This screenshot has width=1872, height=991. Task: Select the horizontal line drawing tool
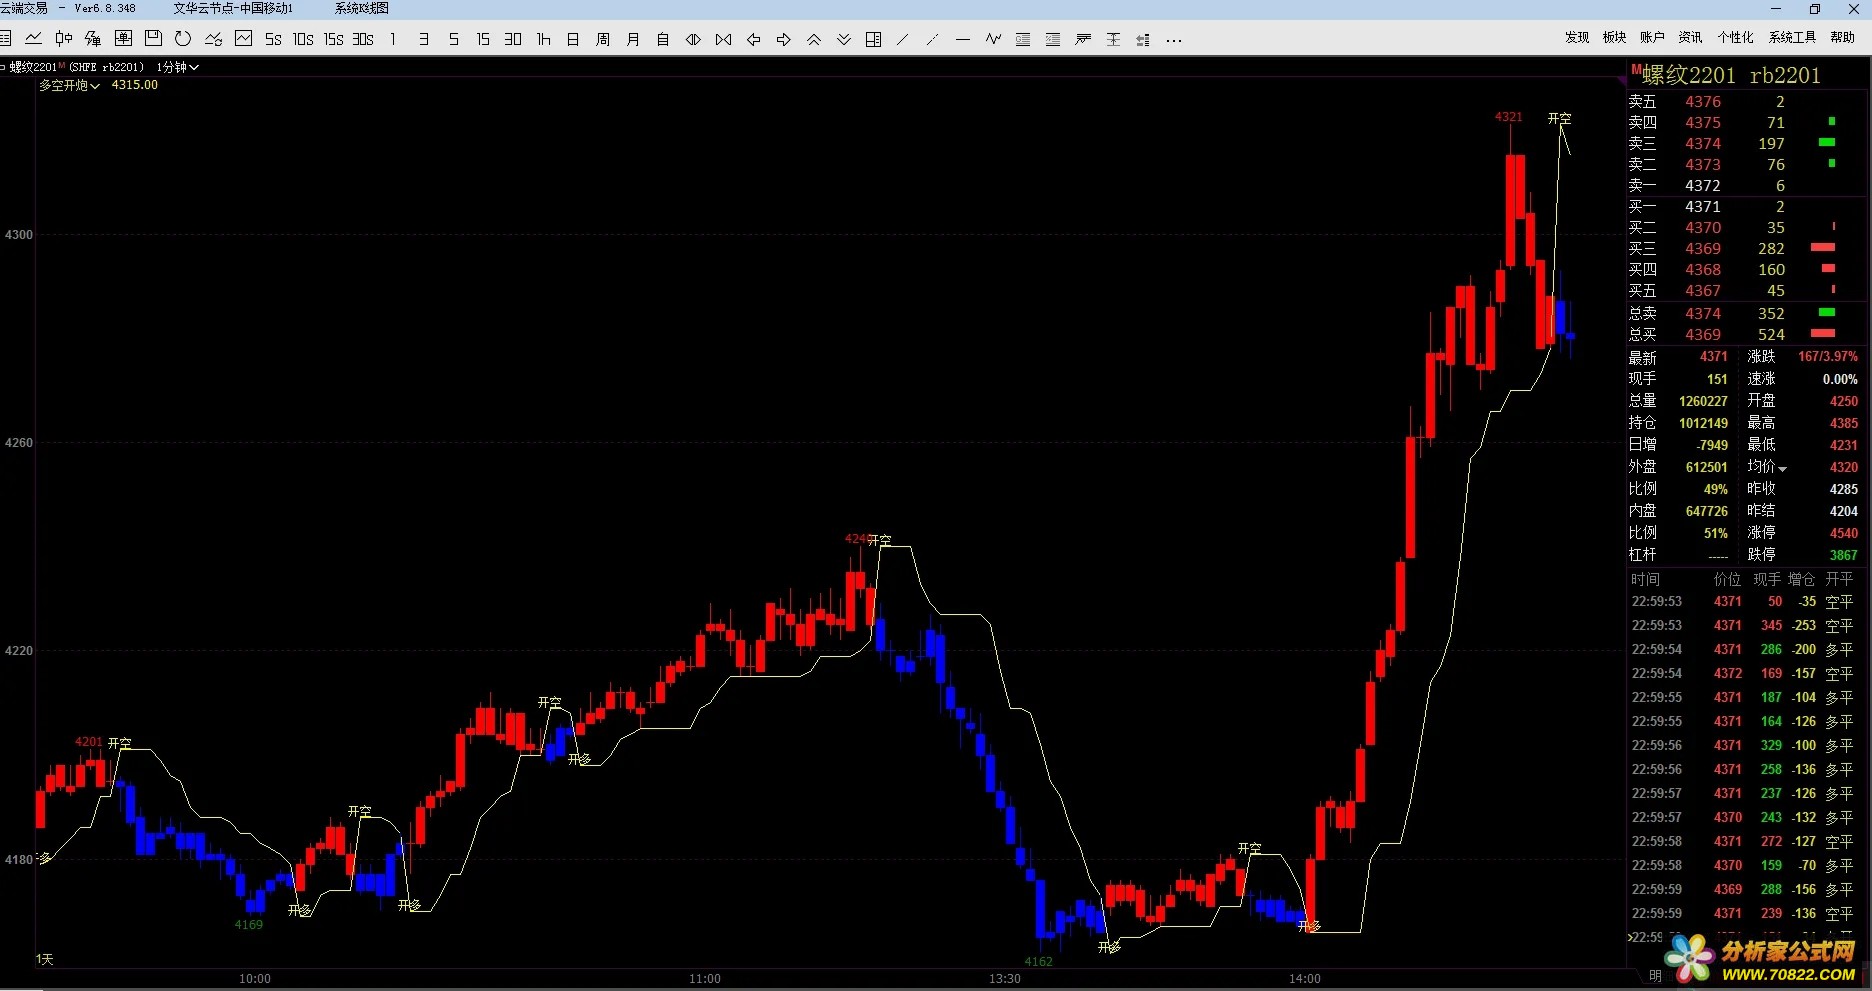(x=963, y=39)
